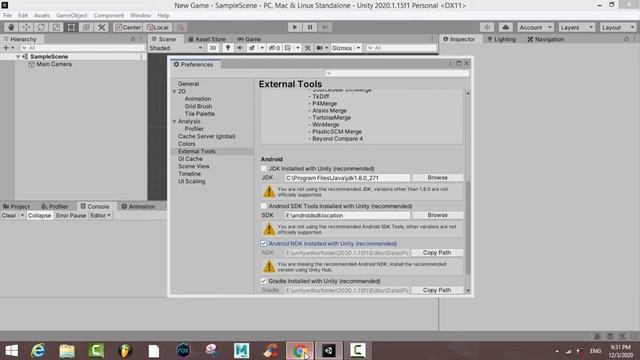640x360 pixels.
Task: Click the SDK path input field
Action: click(x=347, y=216)
